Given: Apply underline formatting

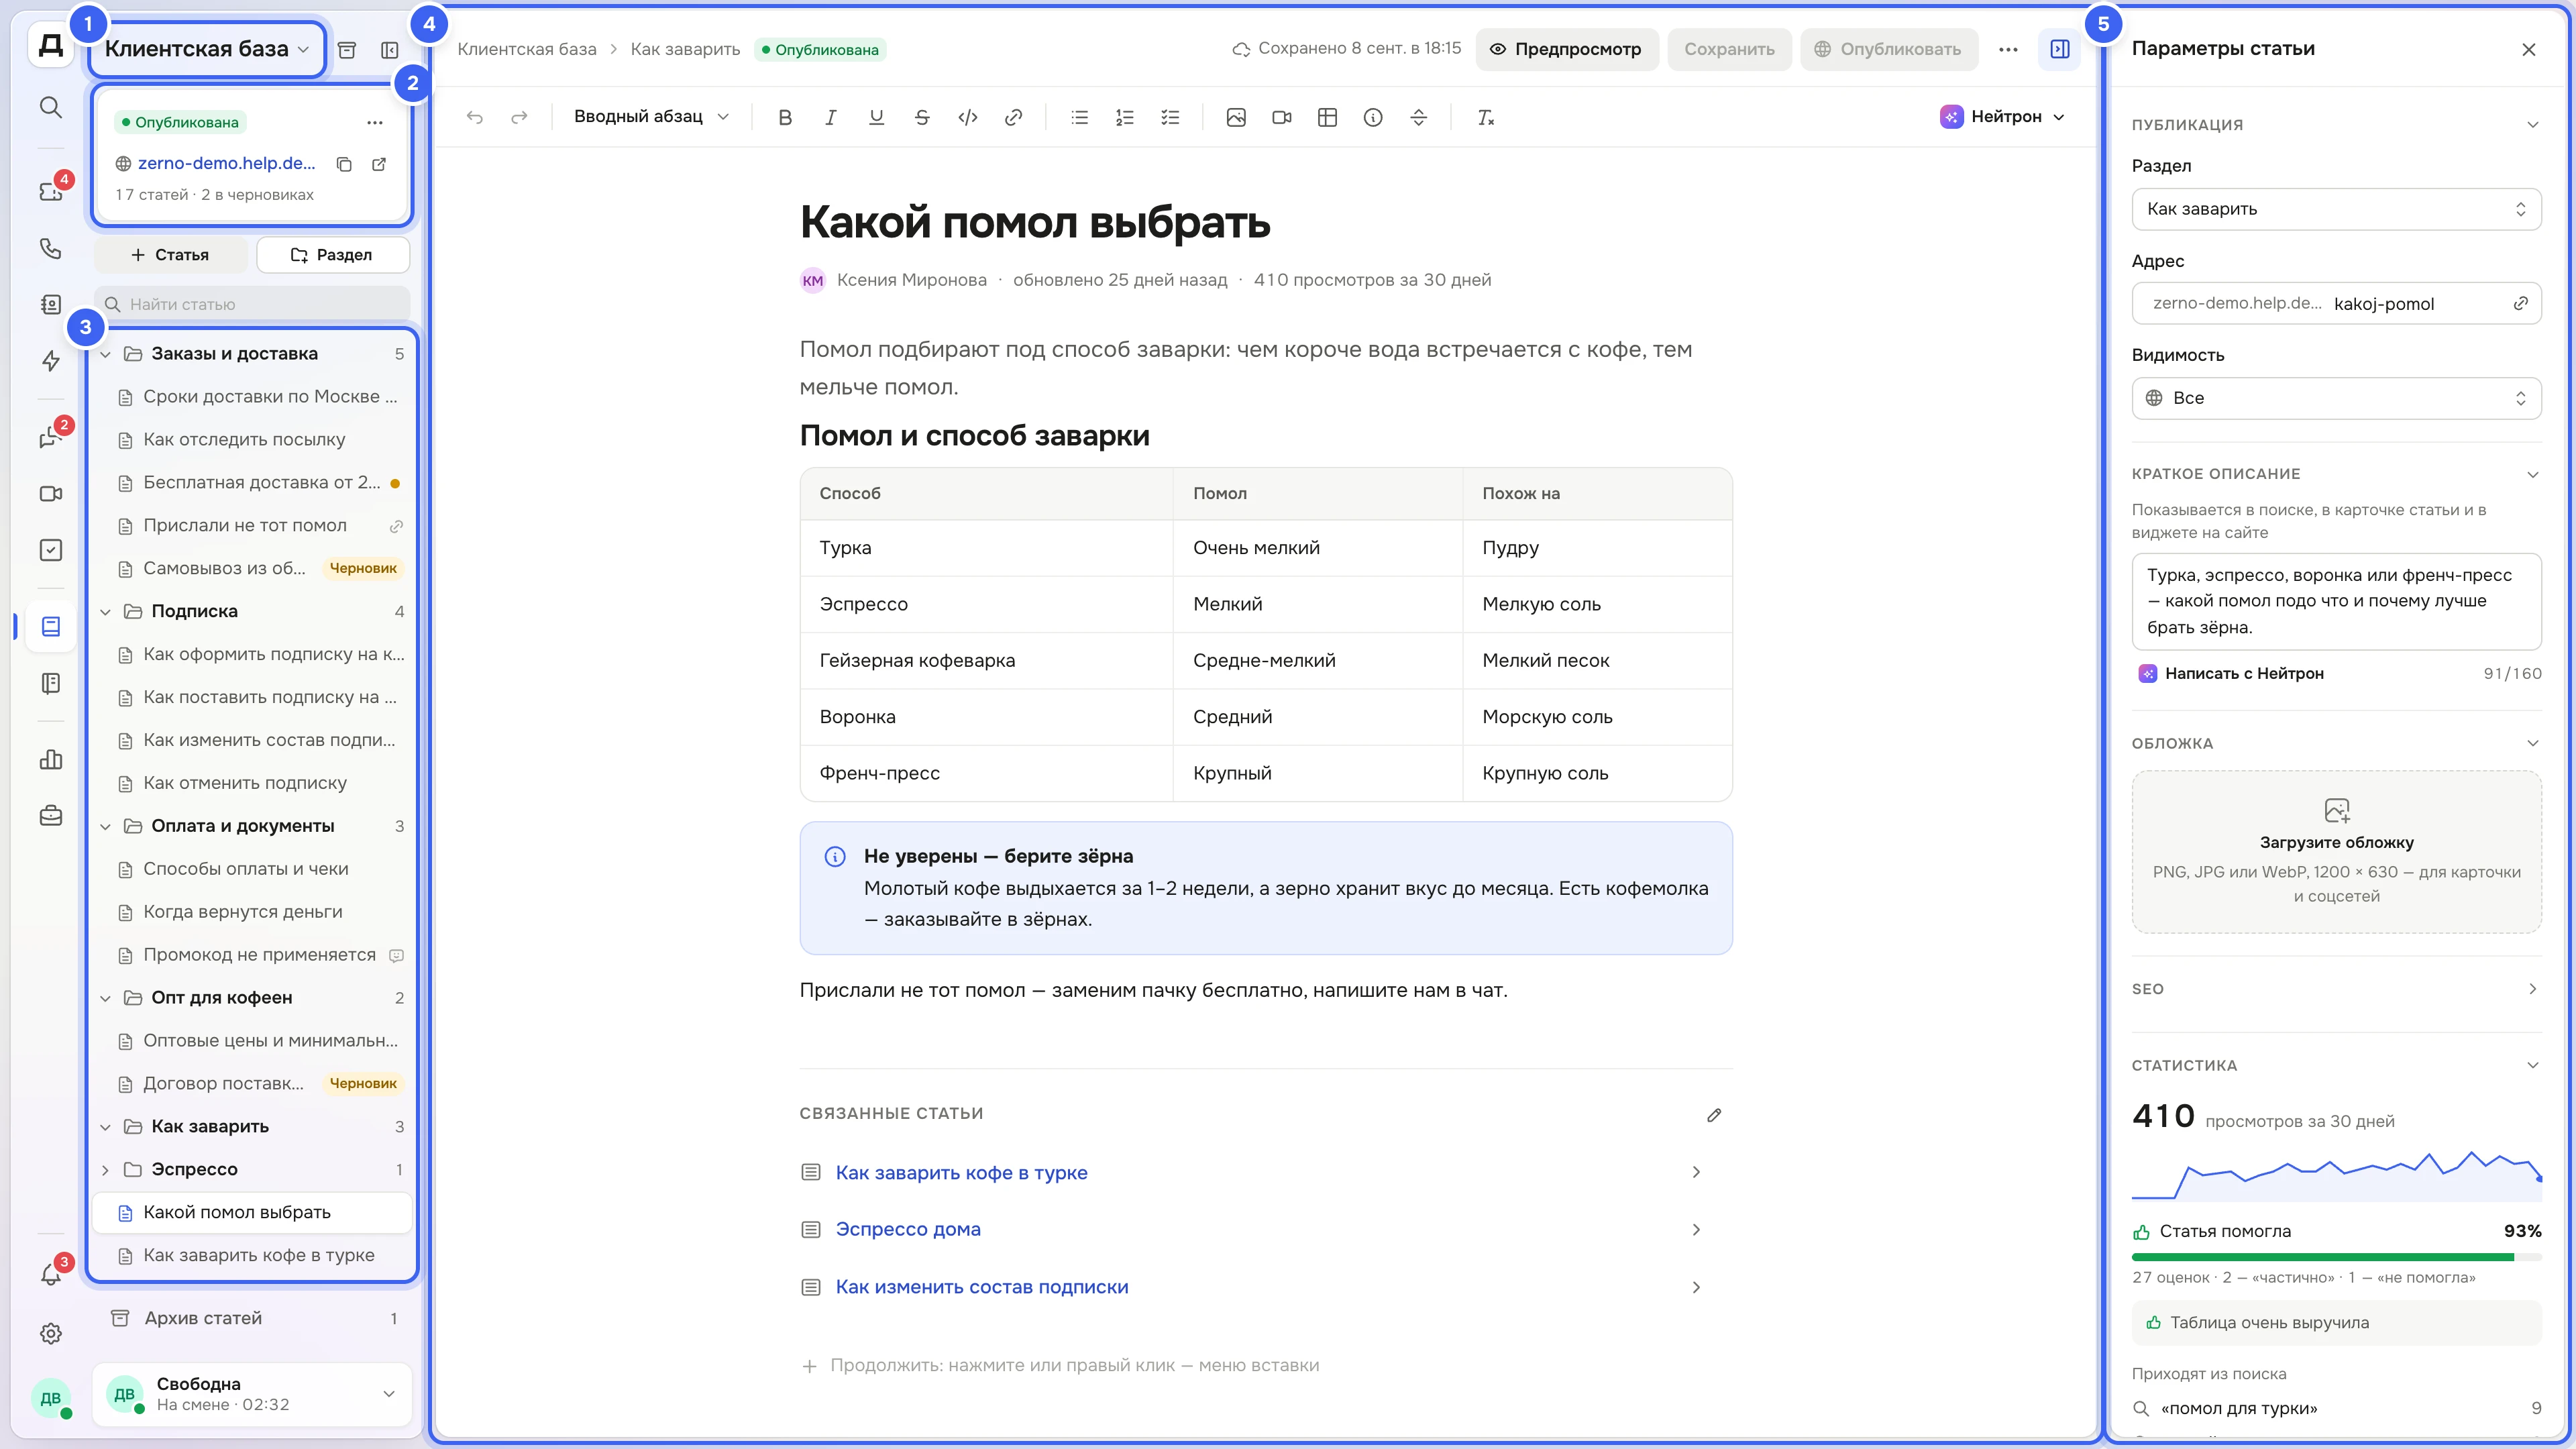Looking at the screenshot, I should (x=876, y=117).
